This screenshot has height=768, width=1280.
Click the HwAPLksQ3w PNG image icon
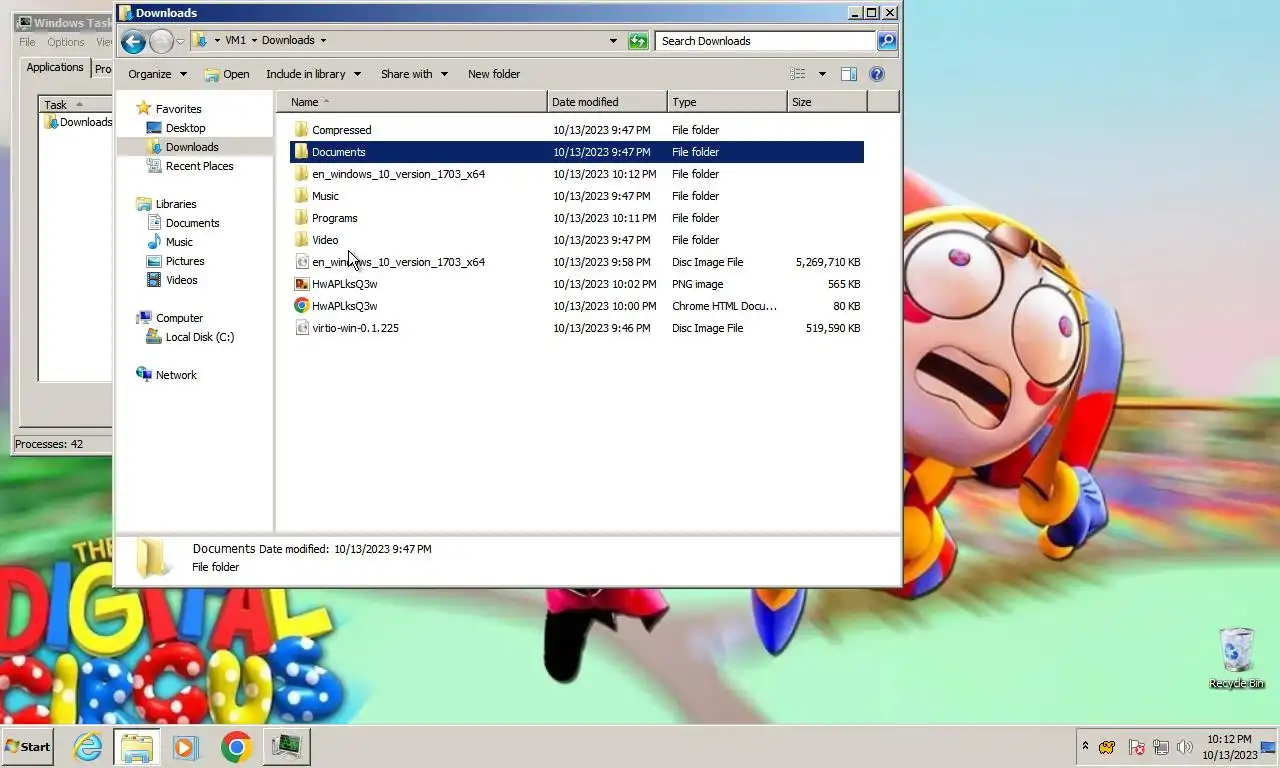tap(301, 284)
